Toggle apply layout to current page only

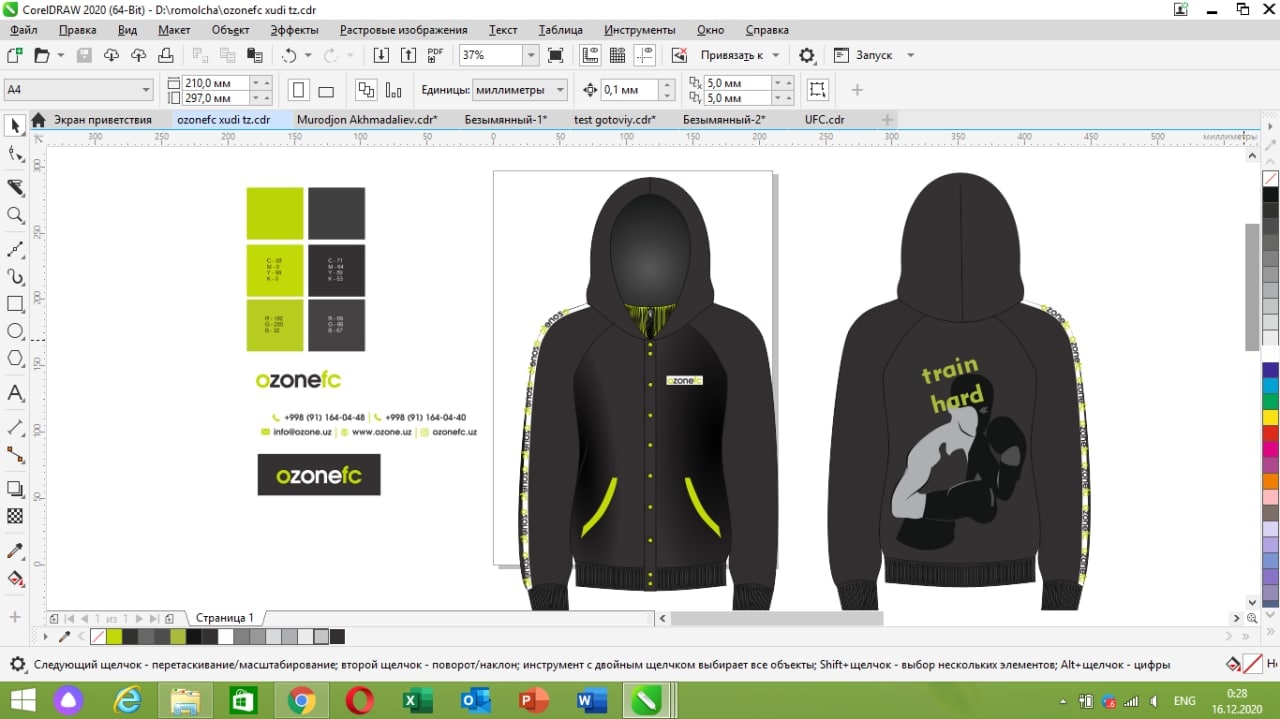(x=393, y=90)
